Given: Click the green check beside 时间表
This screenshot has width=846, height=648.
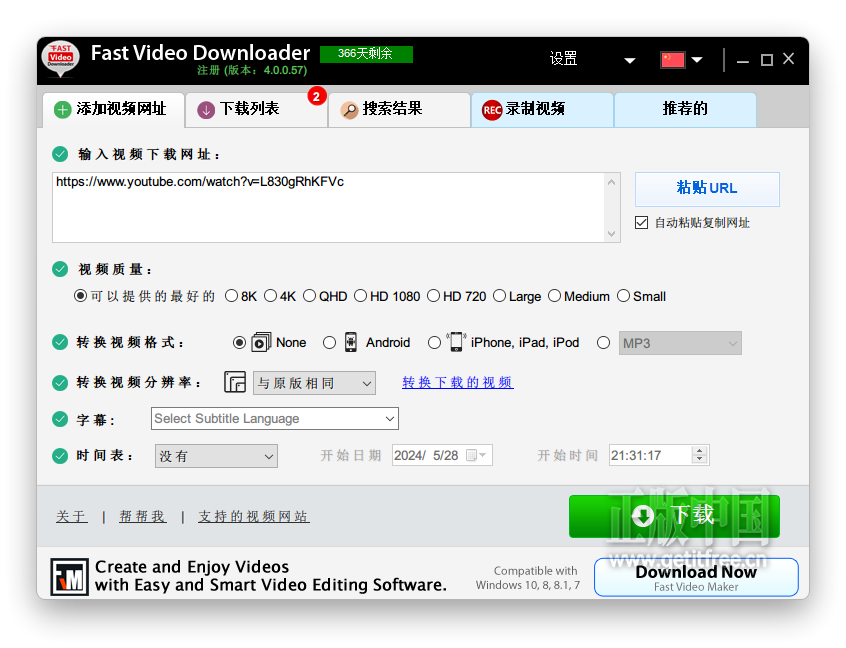Looking at the screenshot, I should tap(60, 456).
